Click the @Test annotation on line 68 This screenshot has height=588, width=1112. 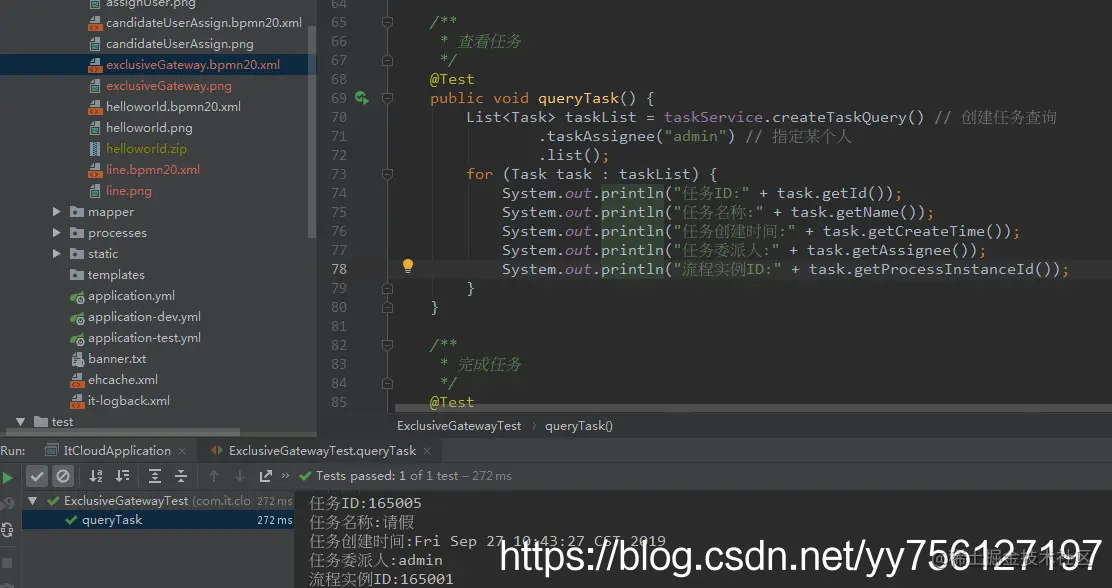[x=452, y=79]
